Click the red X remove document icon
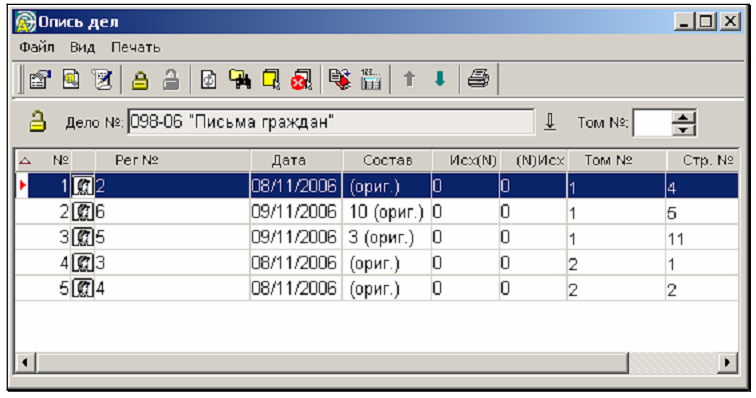The width and height of the screenshot is (756, 398). tap(301, 80)
